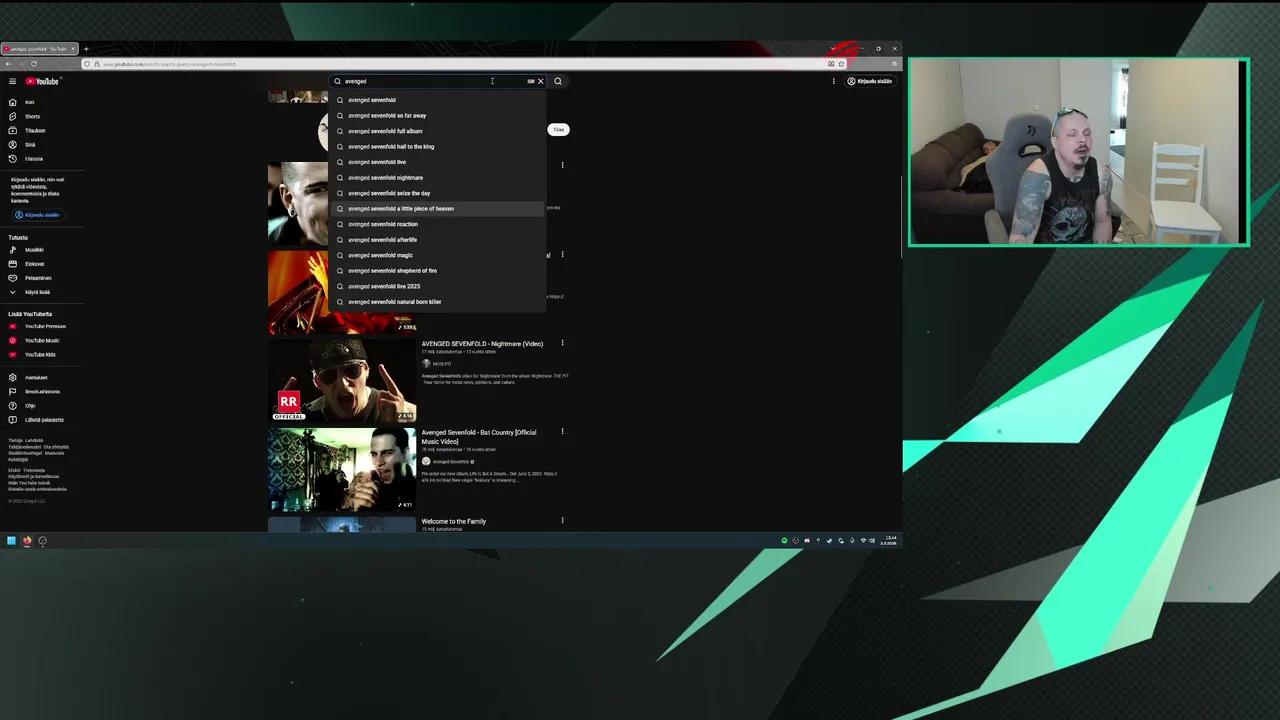Click the Kirjaudu sisään button in the sidebar

pos(37,215)
